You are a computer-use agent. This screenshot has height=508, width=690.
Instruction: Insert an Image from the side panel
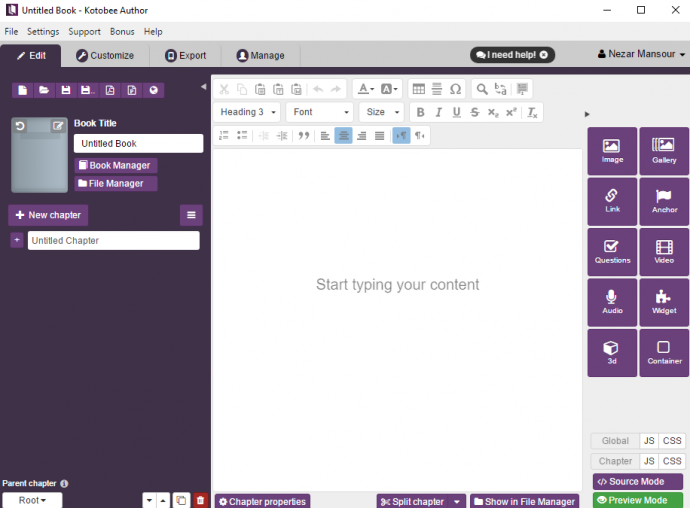612,151
